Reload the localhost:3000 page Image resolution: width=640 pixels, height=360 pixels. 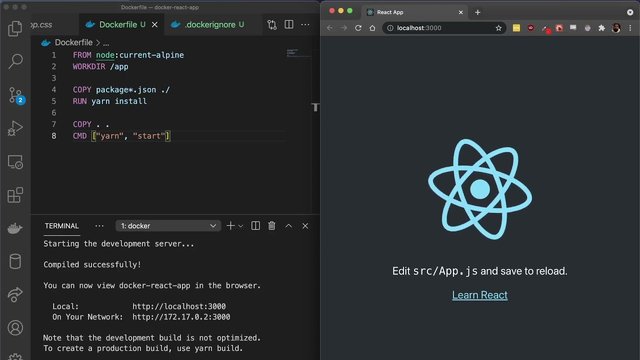358,28
